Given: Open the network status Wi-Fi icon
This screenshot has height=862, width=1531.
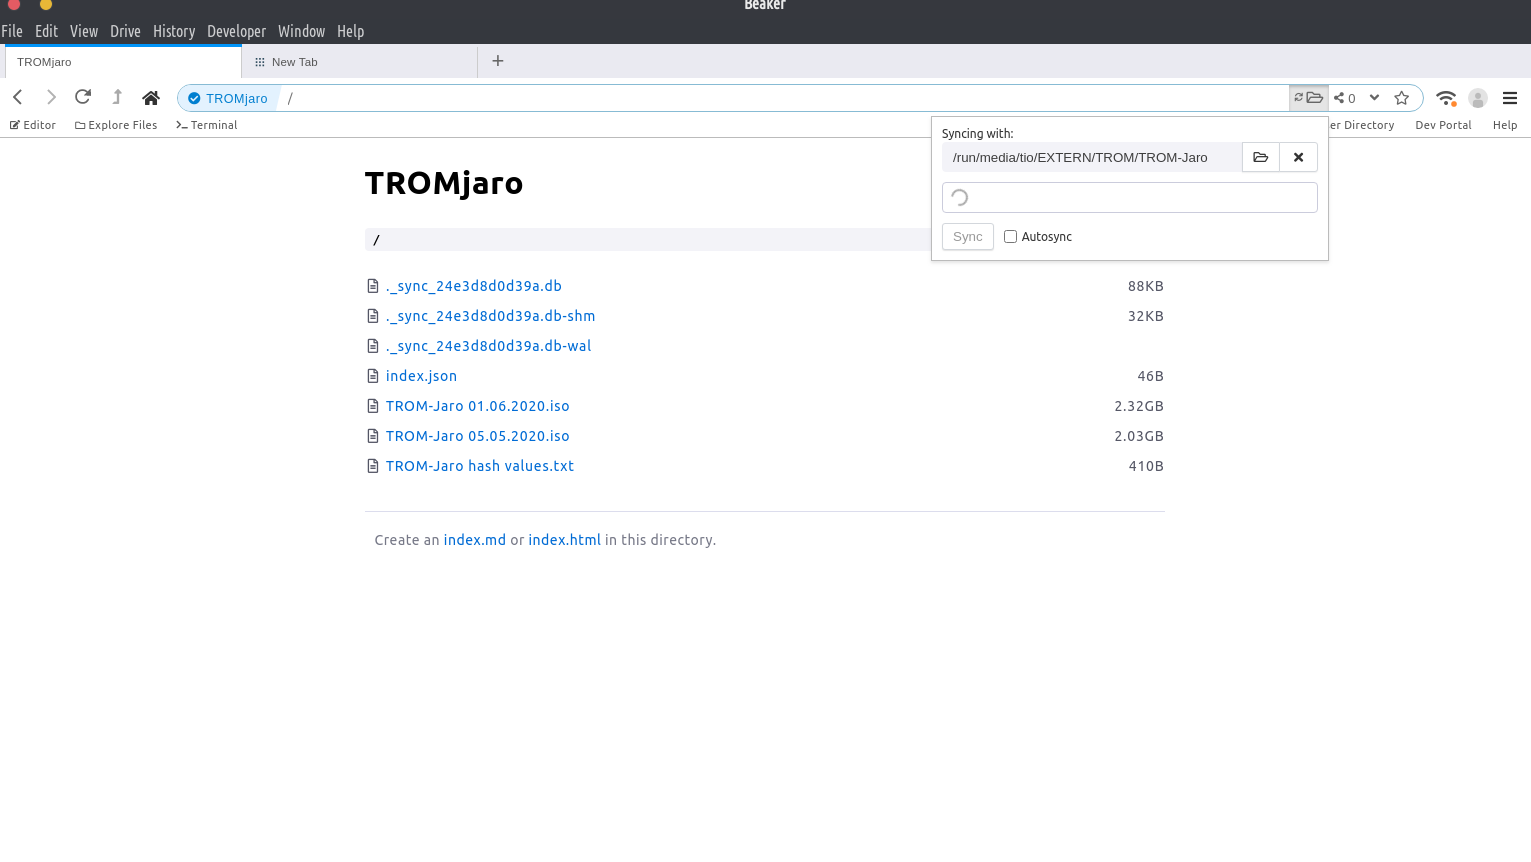Looking at the screenshot, I should (x=1446, y=98).
